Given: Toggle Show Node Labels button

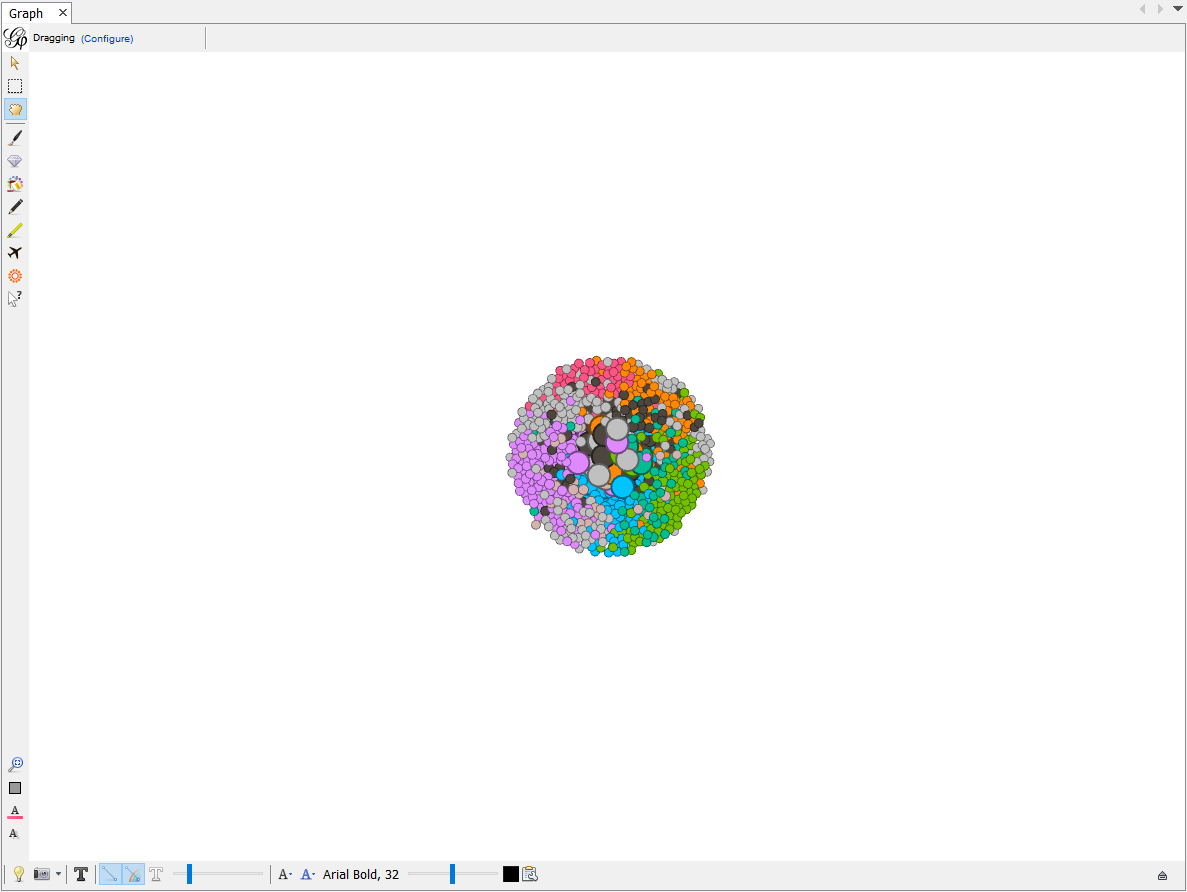Looking at the screenshot, I should (x=81, y=875).
